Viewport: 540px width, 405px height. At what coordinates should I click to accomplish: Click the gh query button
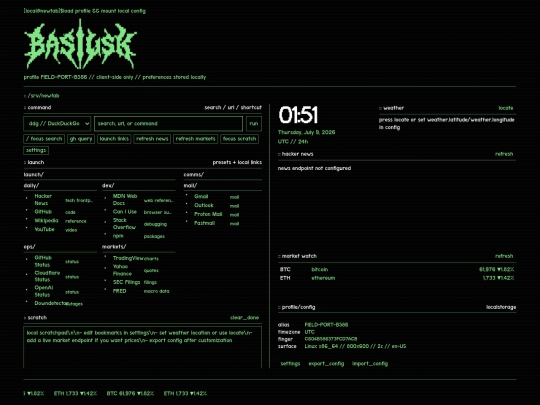81,139
